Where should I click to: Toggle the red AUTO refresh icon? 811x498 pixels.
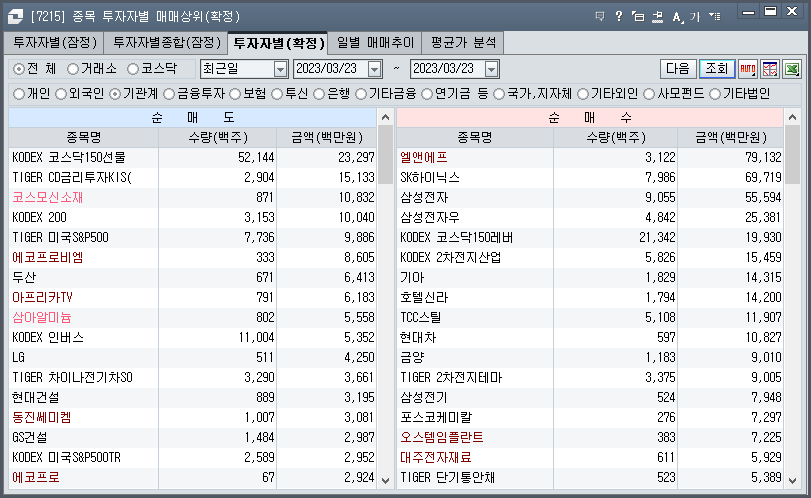(x=747, y=69)
